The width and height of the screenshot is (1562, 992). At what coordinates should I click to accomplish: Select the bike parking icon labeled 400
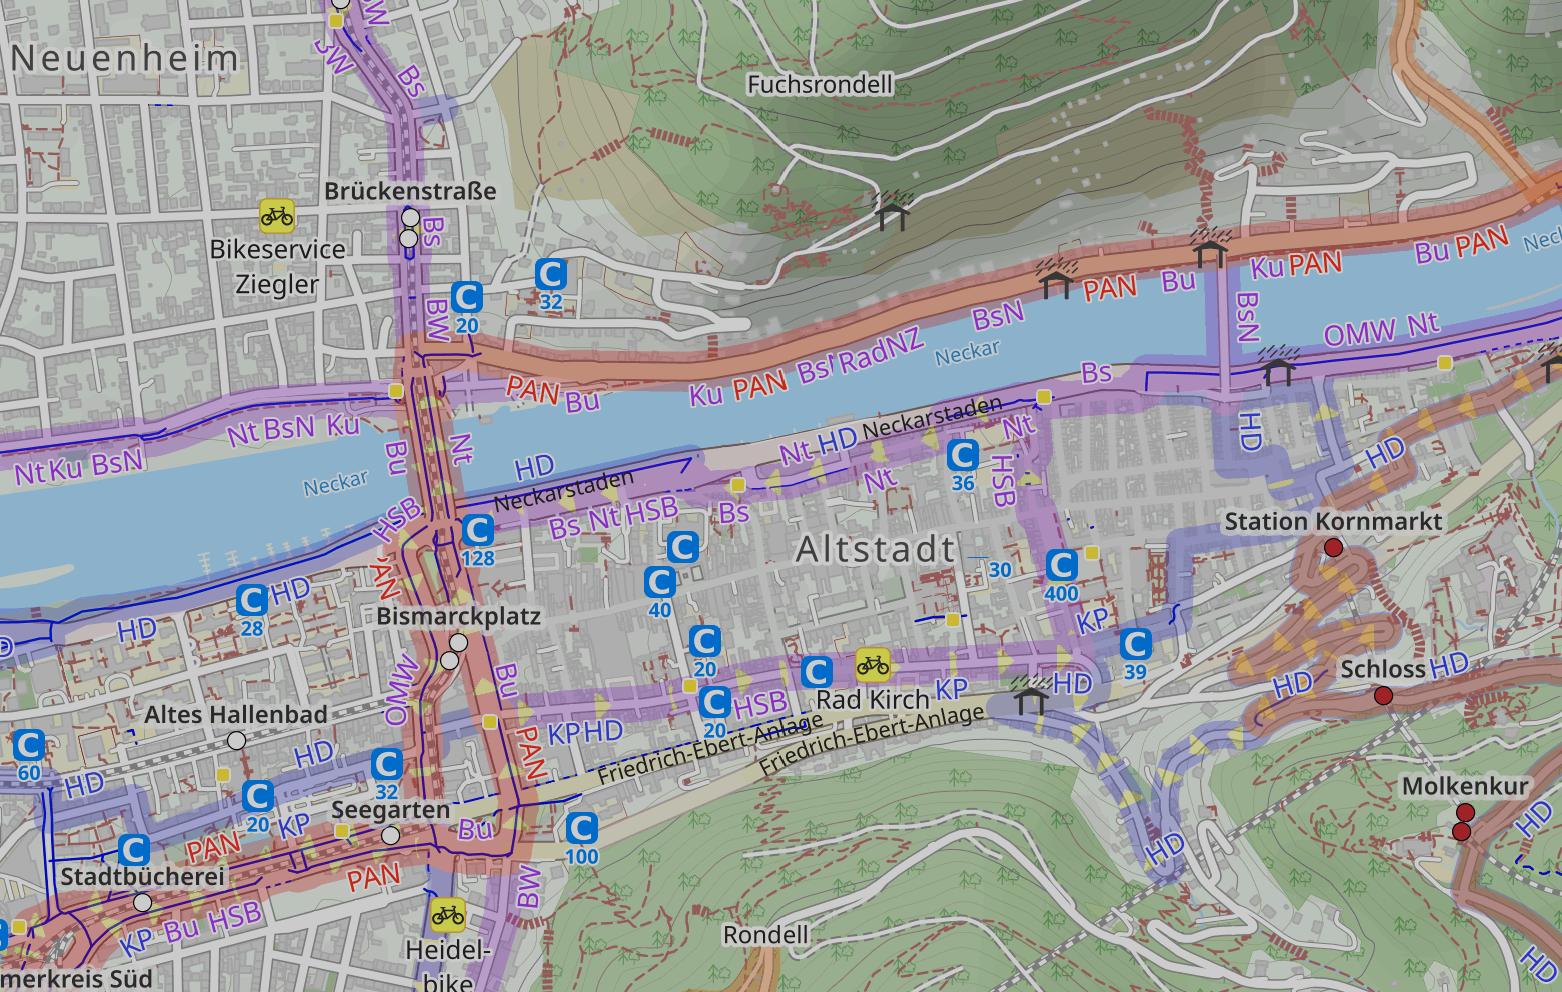[1061, 566]
